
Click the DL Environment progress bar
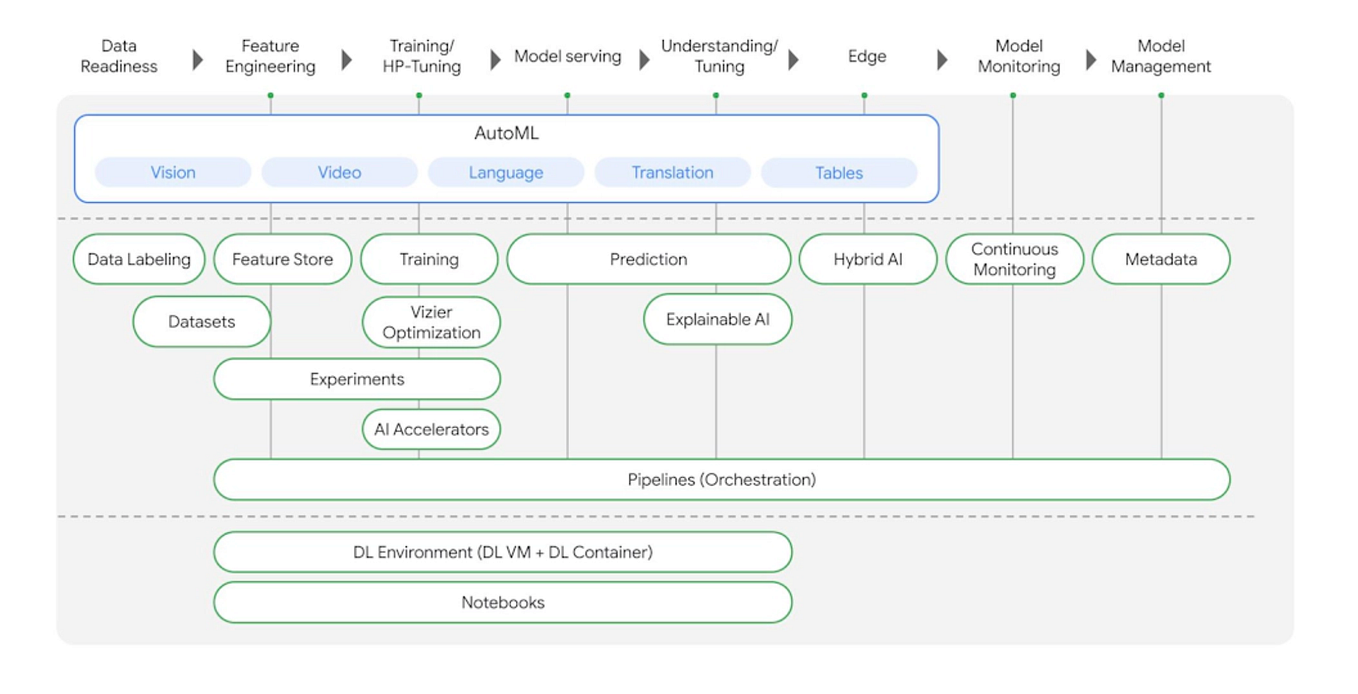(x=503, y=551)
